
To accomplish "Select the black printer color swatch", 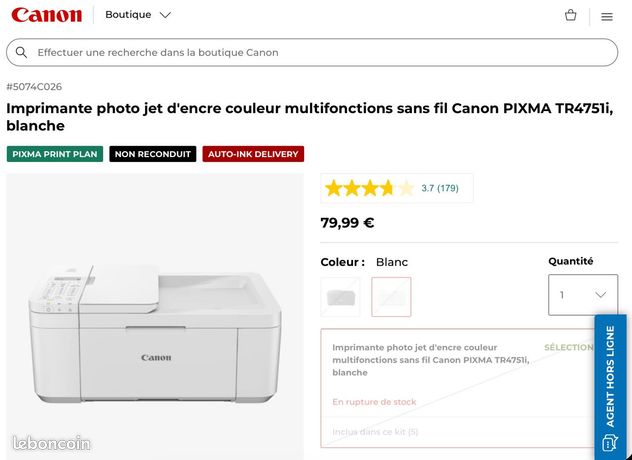I will (341, 297).
